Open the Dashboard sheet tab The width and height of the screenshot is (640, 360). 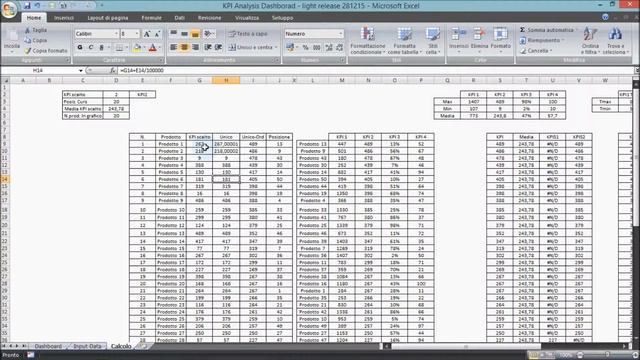point(48,346)
